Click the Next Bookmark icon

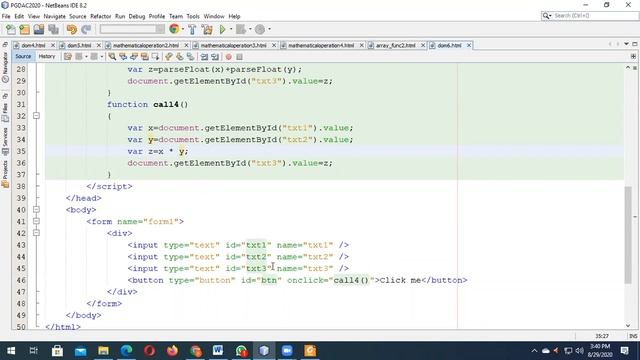[180, 57]
